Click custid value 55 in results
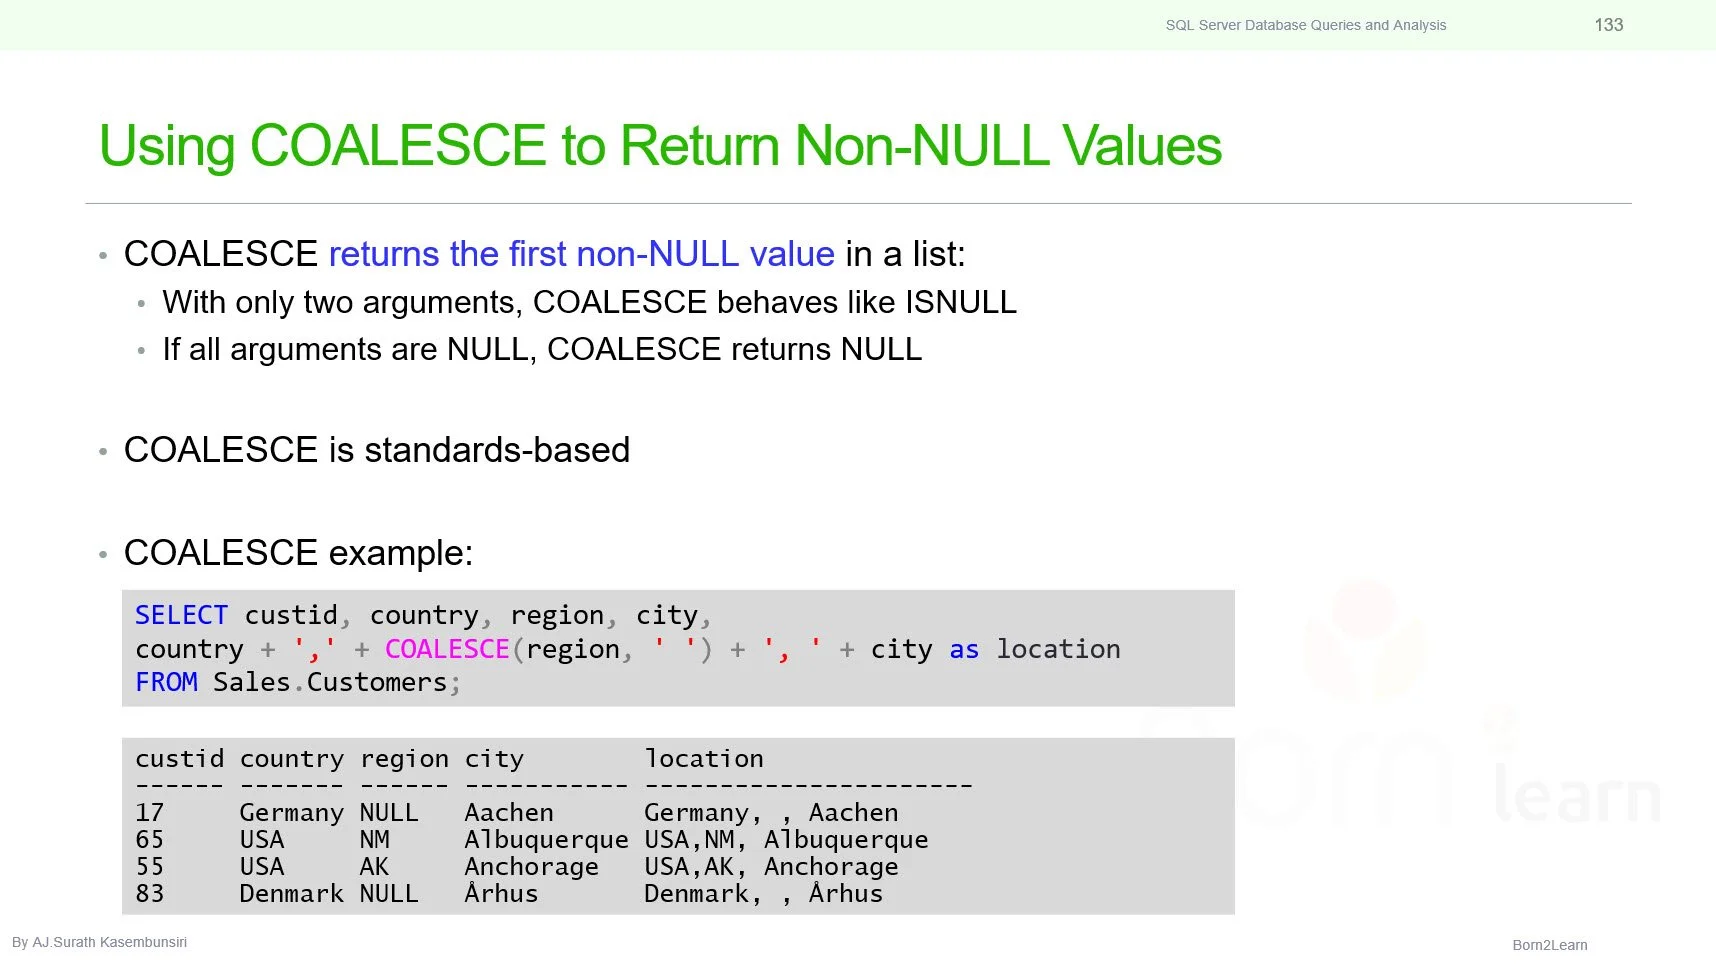 click(x=150, y=867)
